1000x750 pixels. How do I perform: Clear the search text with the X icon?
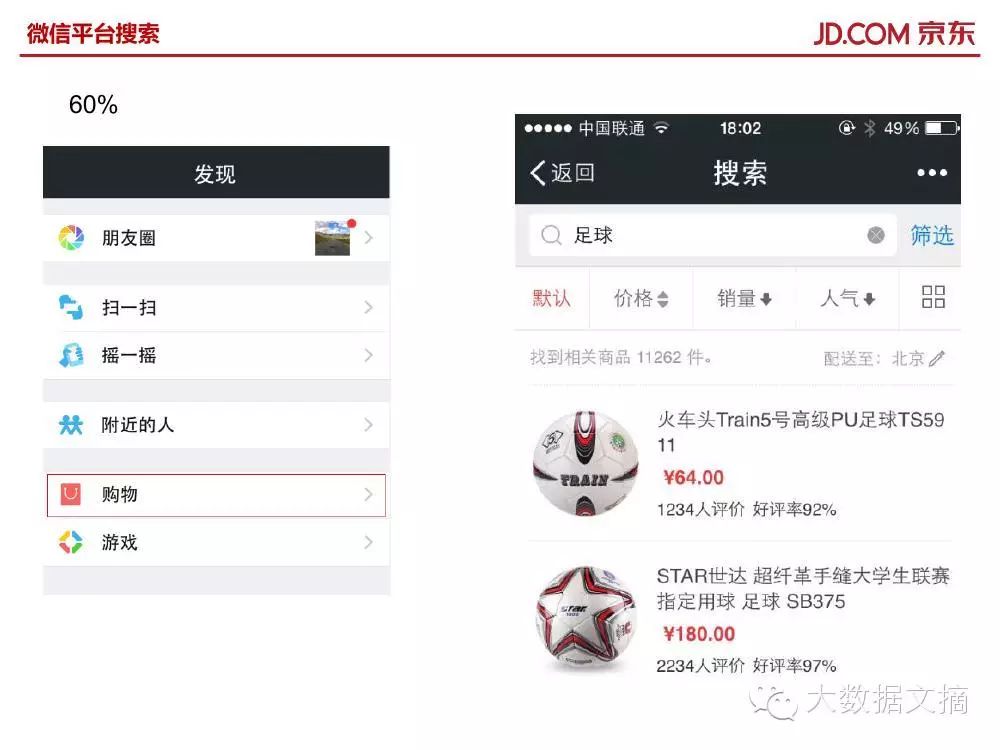pyautogui.click(x=876, y=235)
